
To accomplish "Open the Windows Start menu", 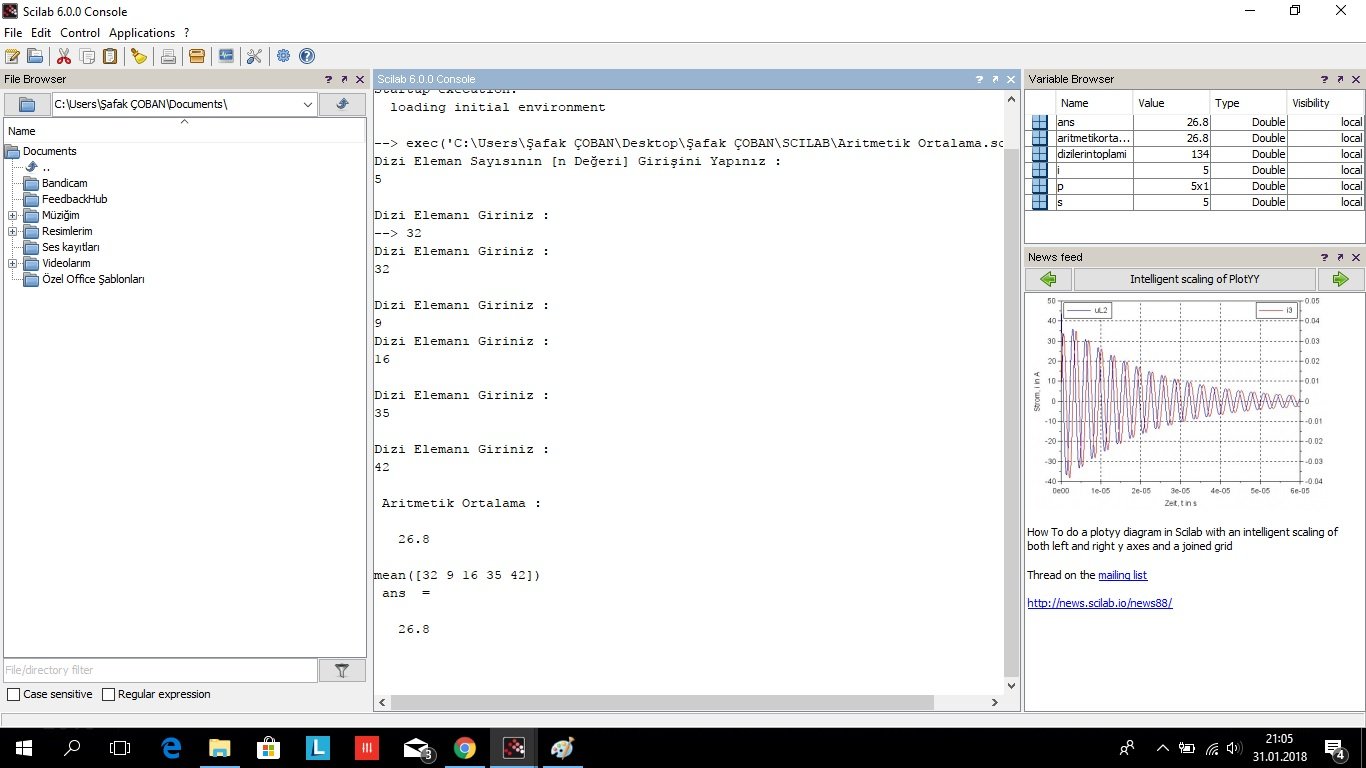I will coord(23,747).
